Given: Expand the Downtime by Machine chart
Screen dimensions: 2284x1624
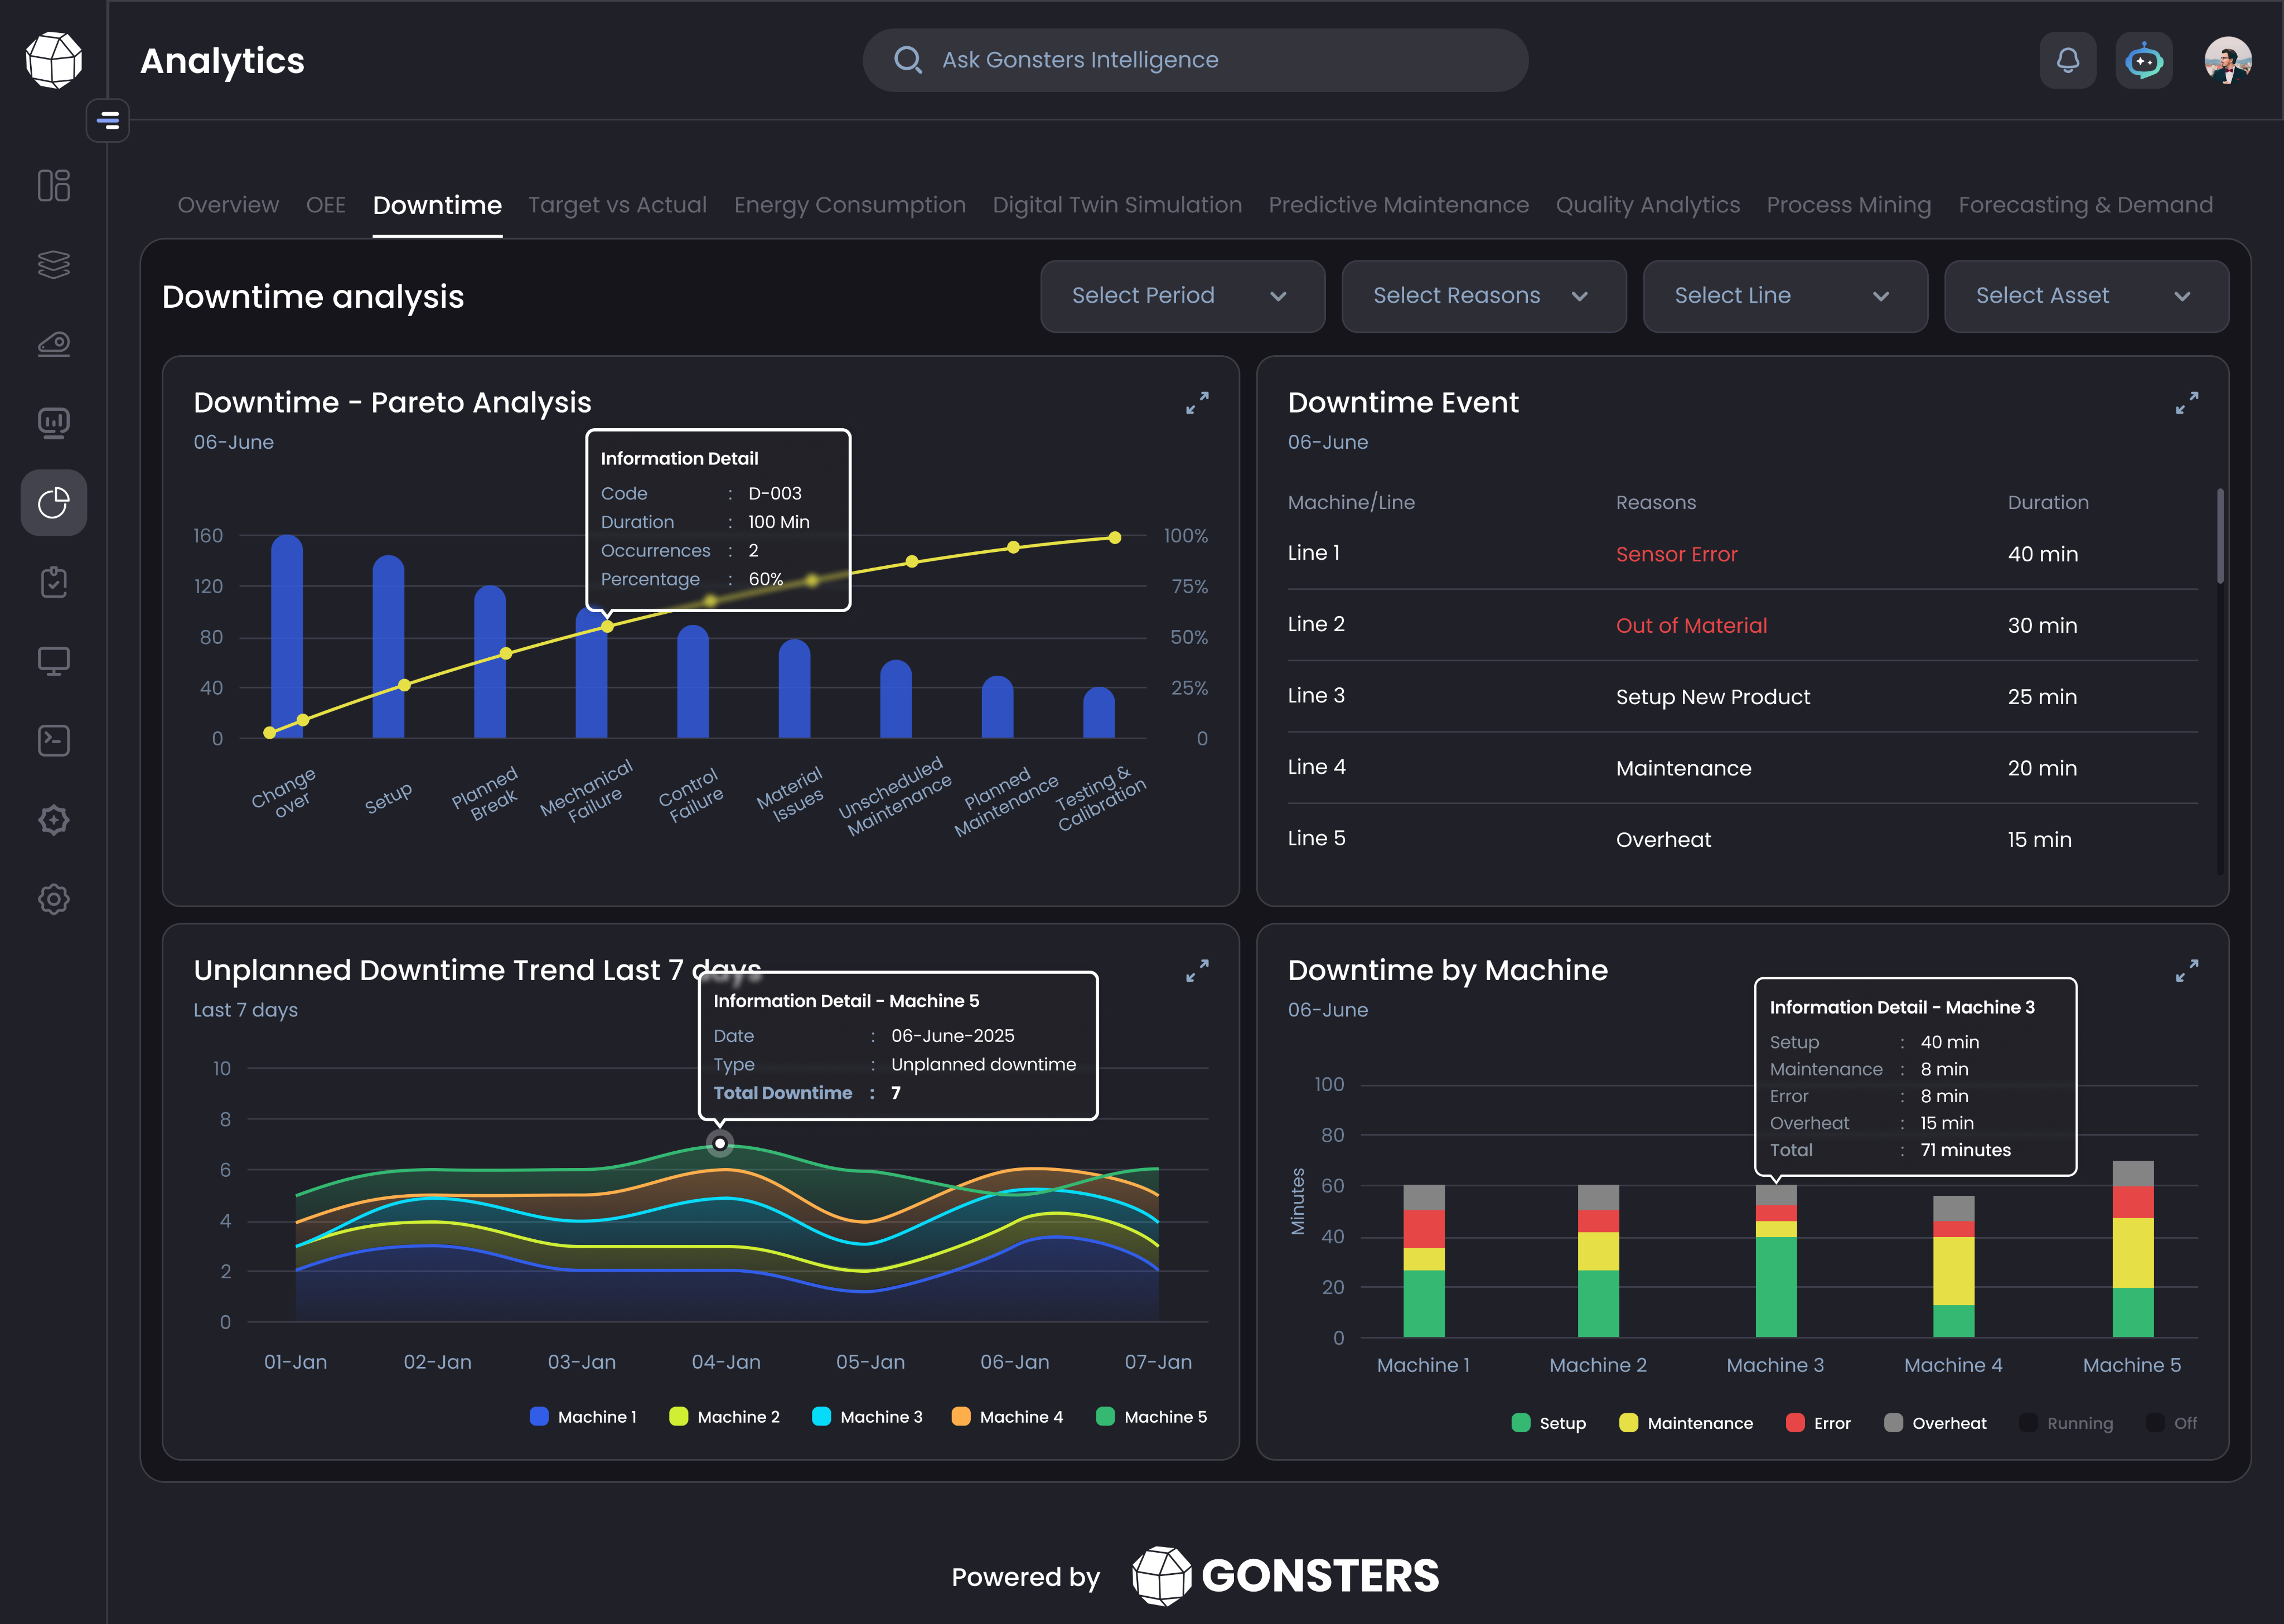Looking at the screenshot, I should (2186, 971).
